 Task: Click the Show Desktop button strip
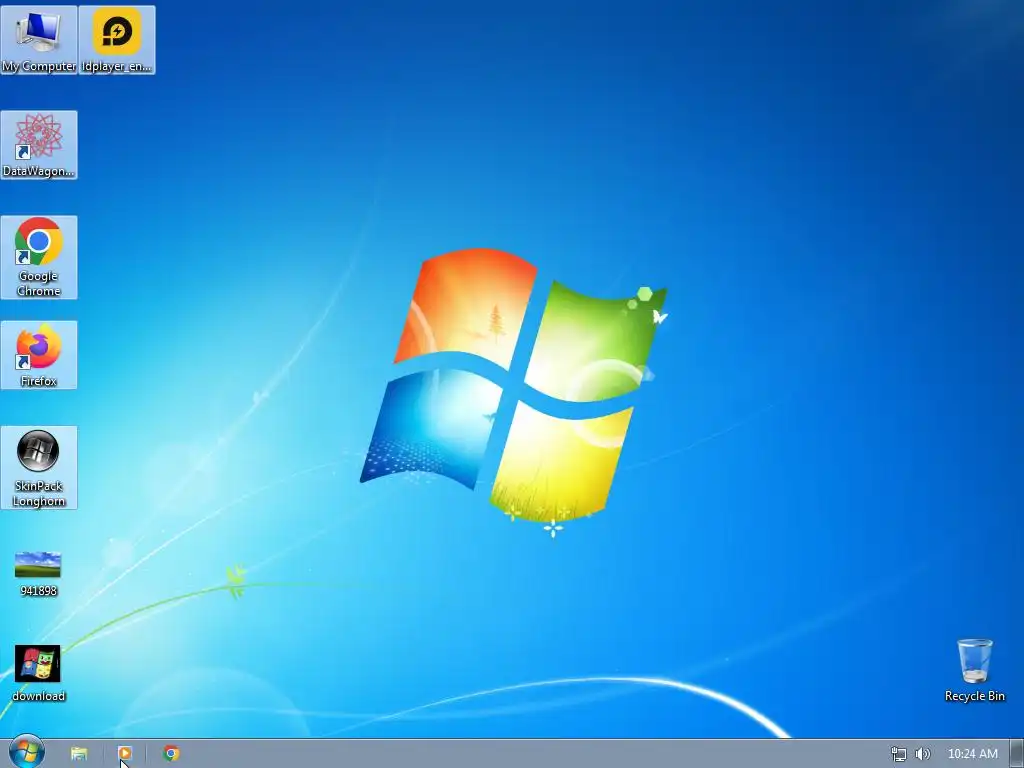(1017, 754)
